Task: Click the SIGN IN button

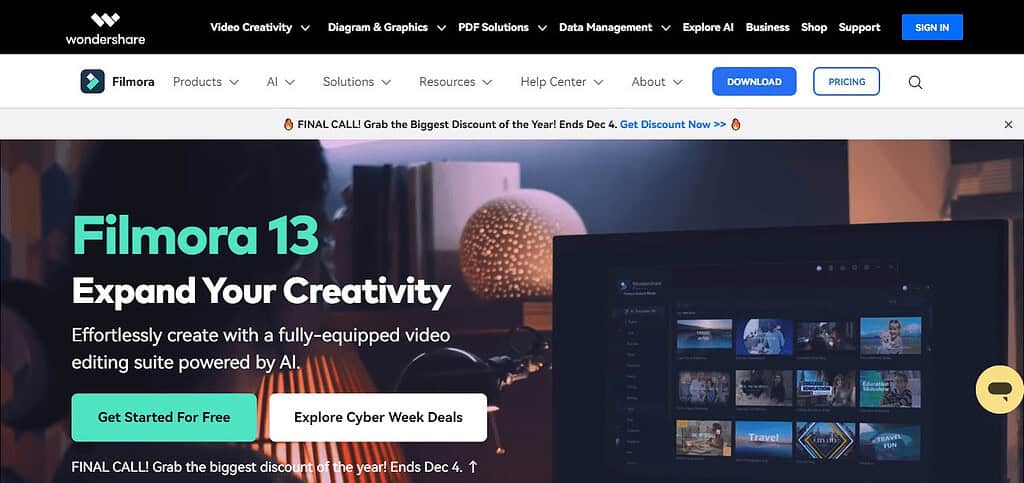Action: click(932, 27)
